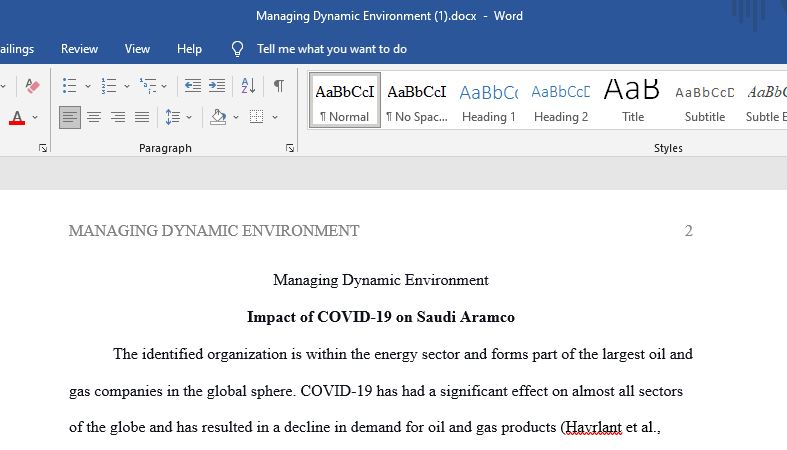Click page number 2 in header
This screenshot has width=787, height=450.
pos(689,231)
